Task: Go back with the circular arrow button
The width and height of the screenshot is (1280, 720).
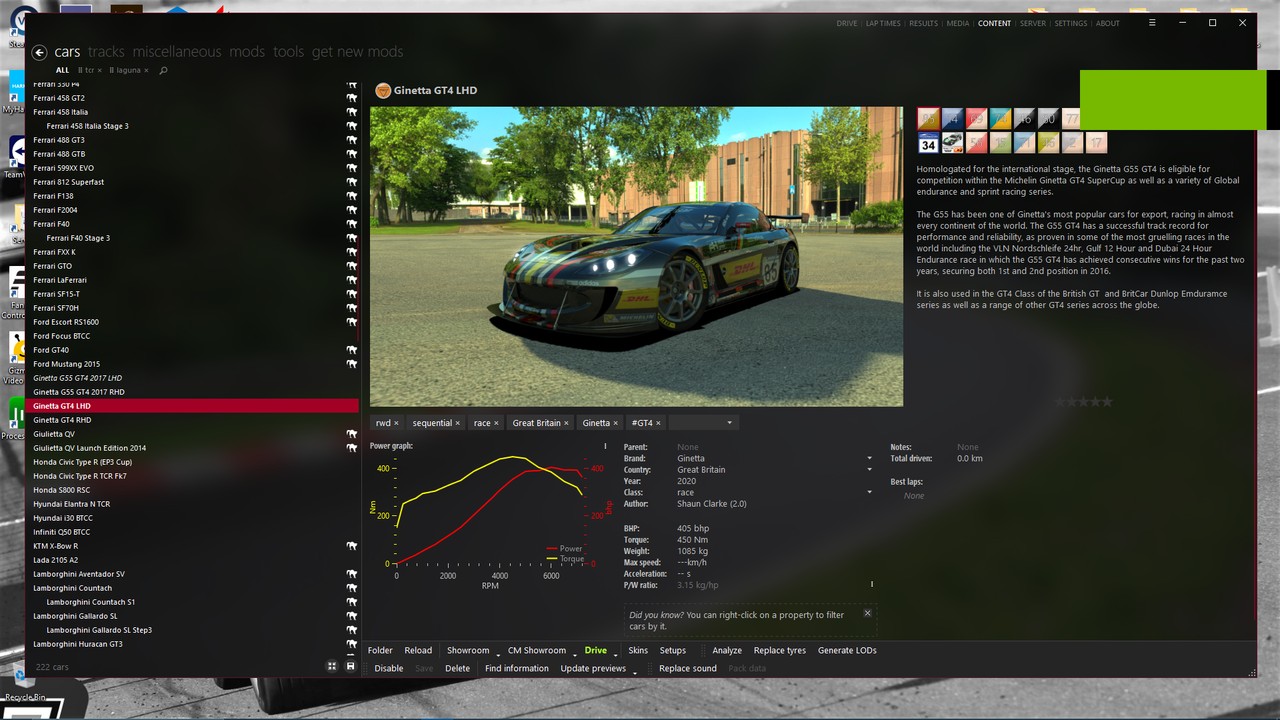Action: 39,53
